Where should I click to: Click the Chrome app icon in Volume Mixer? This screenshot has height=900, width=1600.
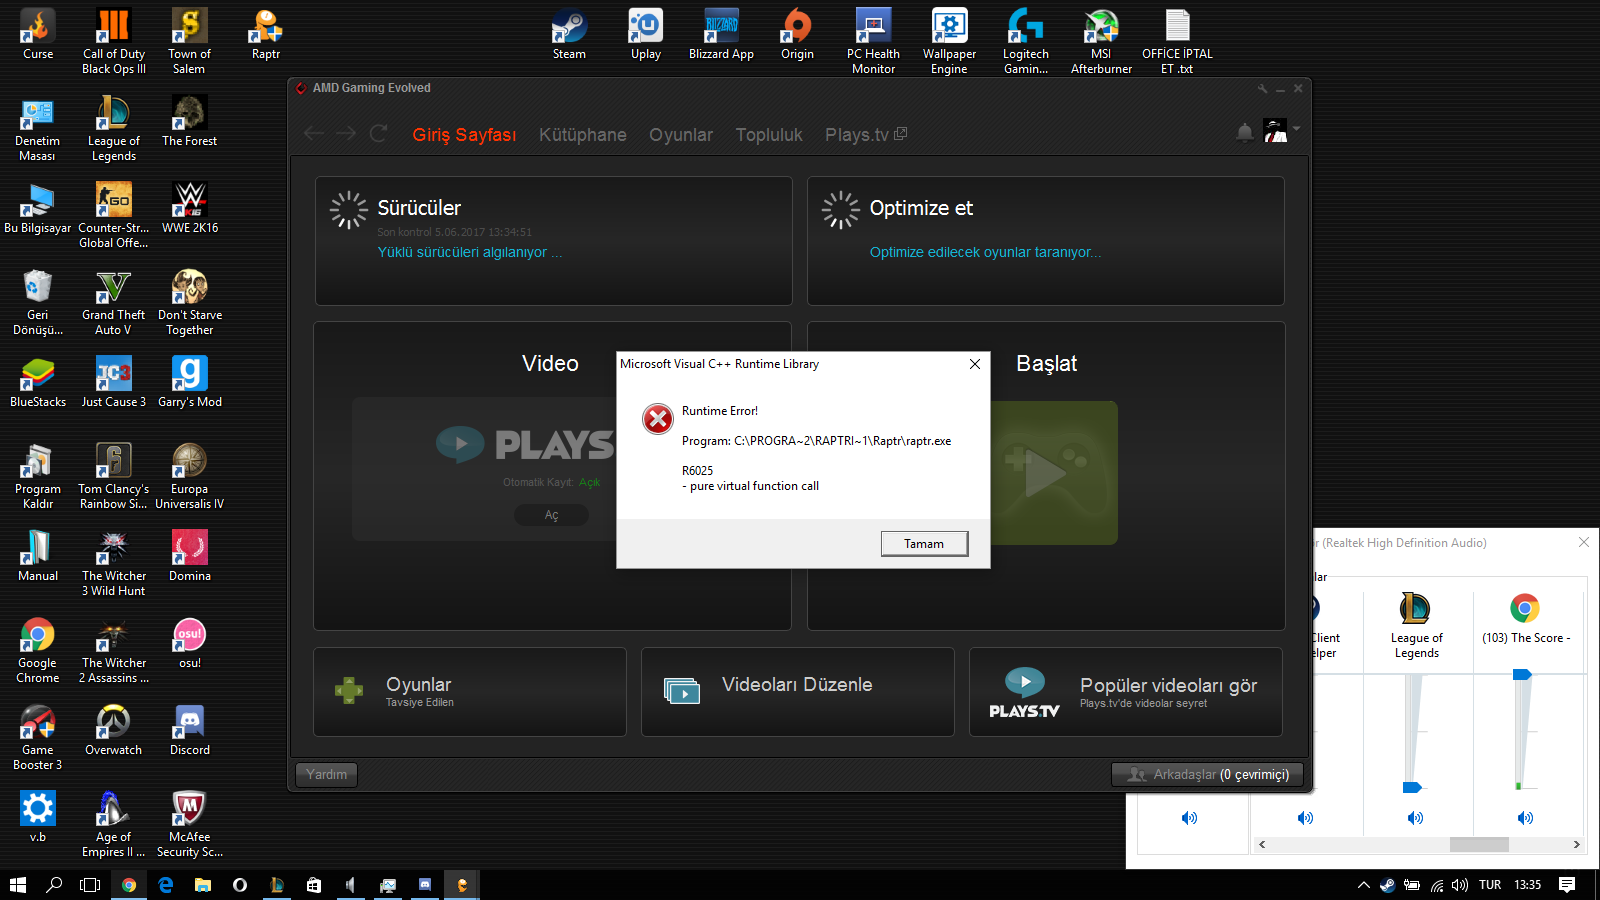(x=1525, y=608)
